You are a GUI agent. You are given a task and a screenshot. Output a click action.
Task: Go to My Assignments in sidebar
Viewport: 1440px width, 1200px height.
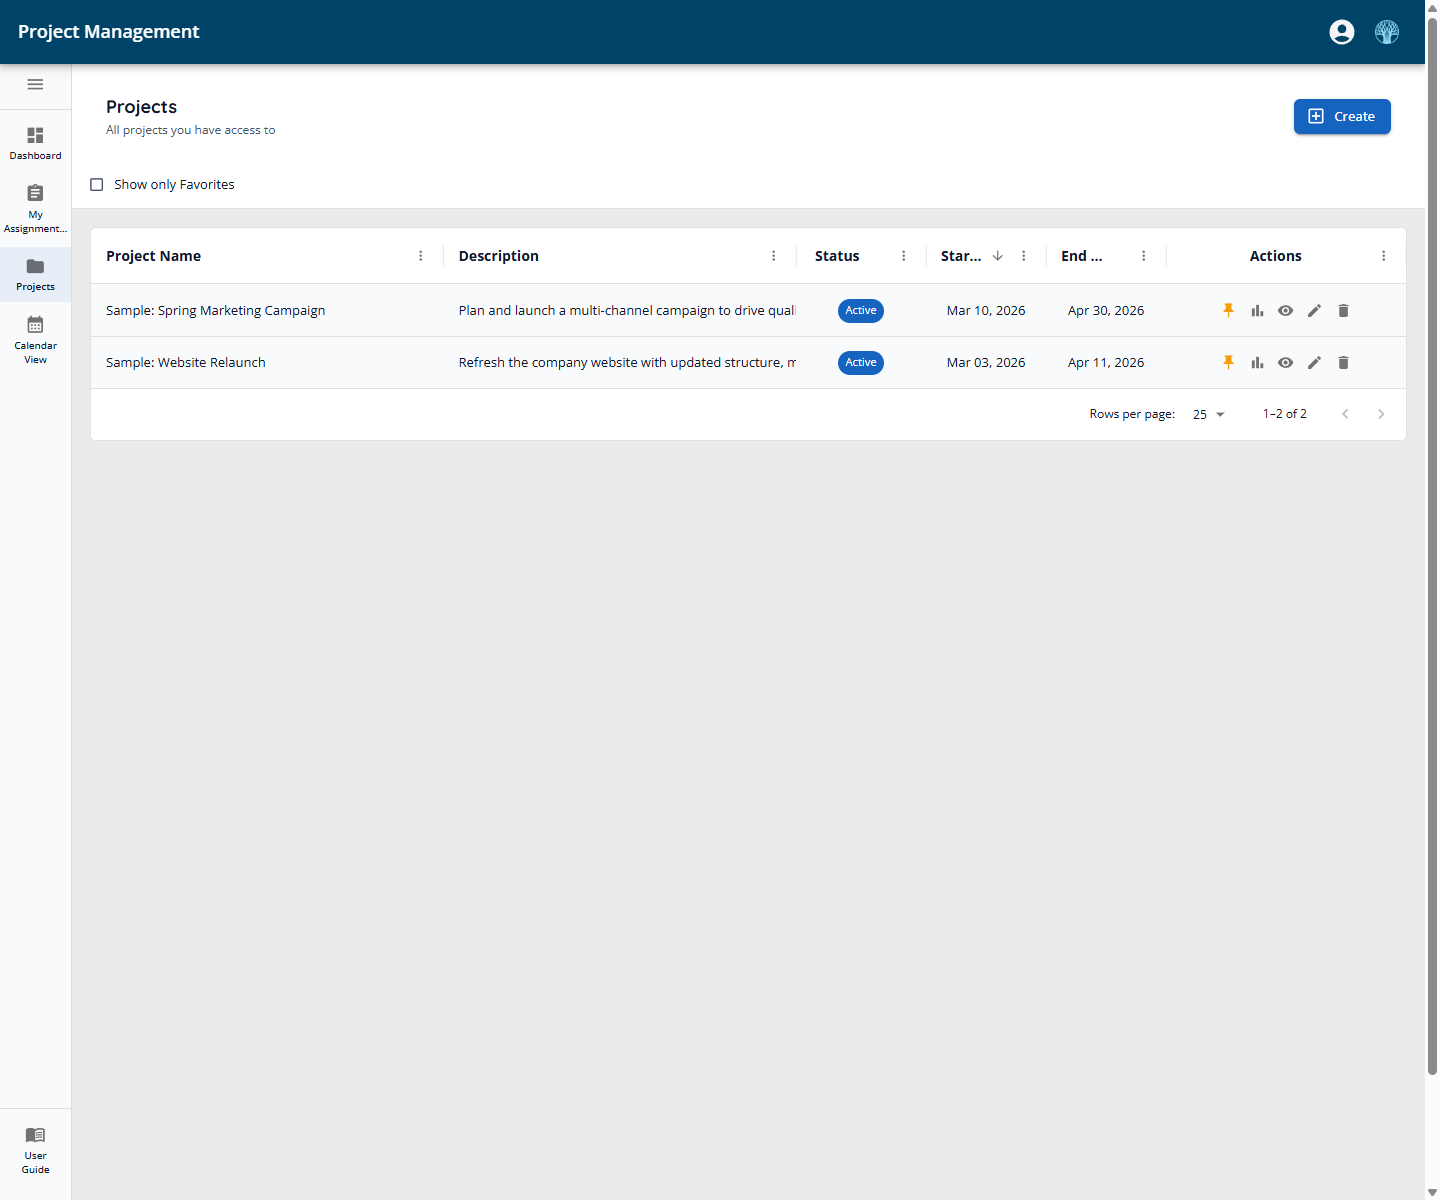pos(35,208)
